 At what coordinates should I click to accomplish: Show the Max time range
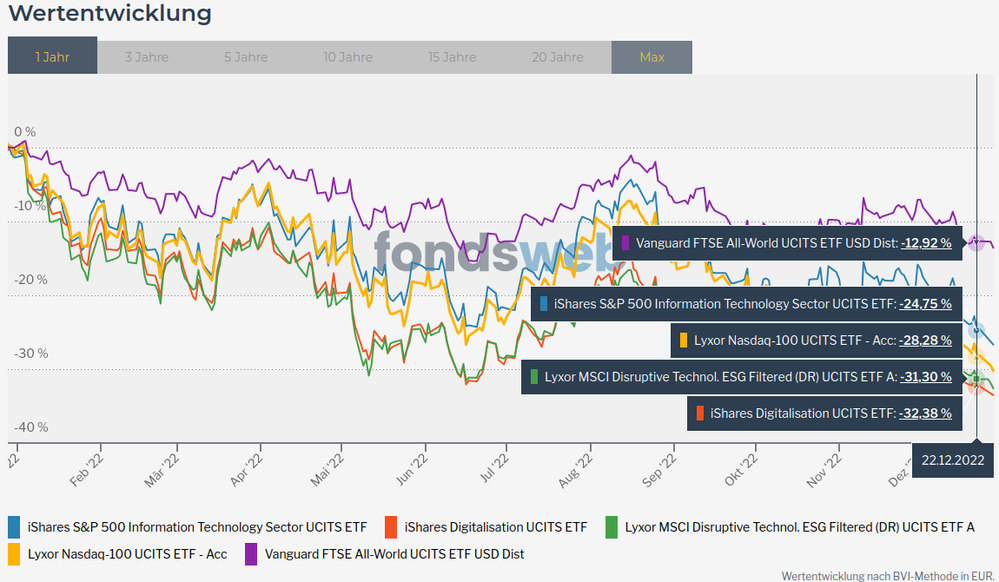pos(651,57)
